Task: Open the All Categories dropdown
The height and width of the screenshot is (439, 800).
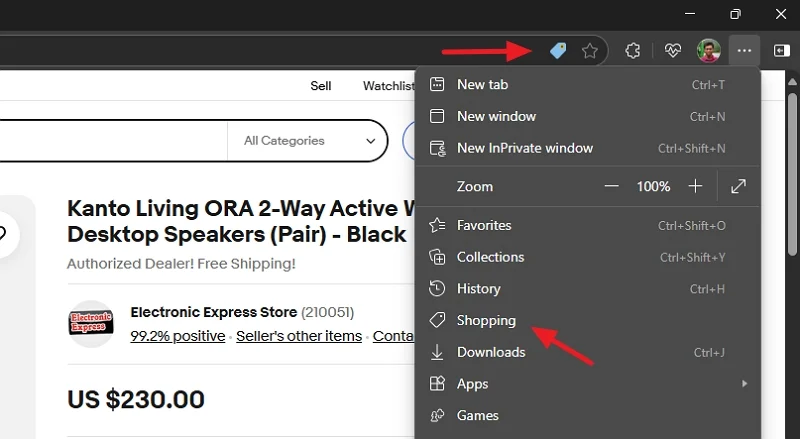Action: point(308,141)
